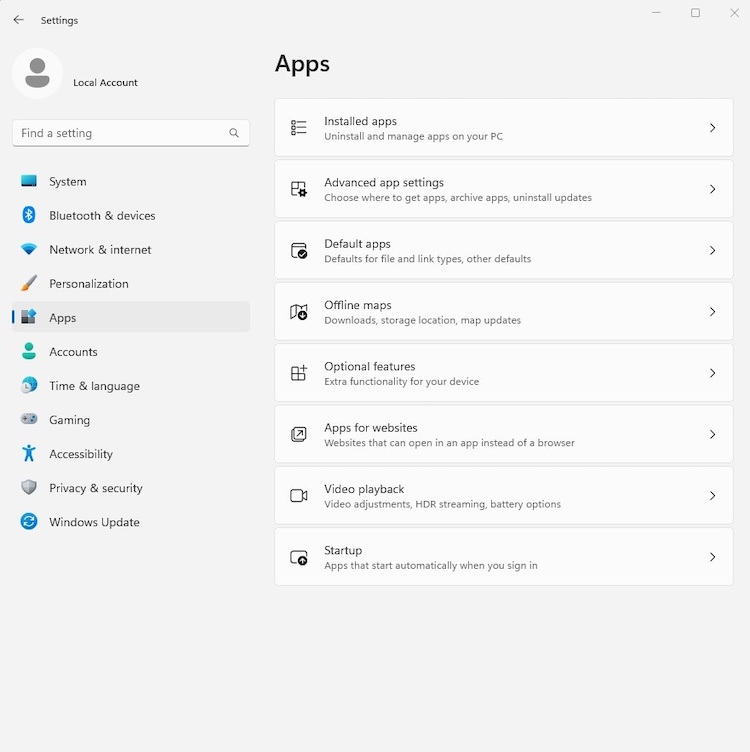Click the Accessibility figure icon

click(x=29, y=453)
